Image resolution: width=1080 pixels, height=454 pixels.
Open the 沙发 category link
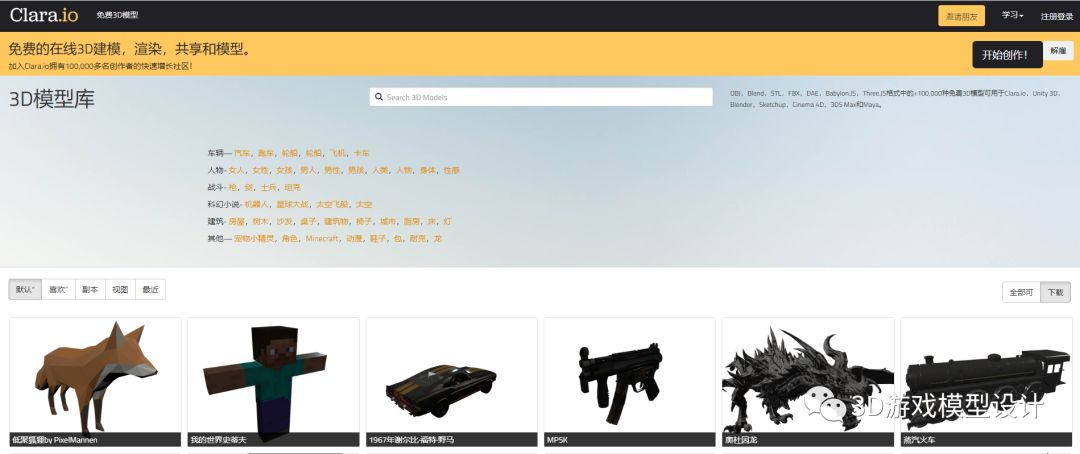[284, 222]
